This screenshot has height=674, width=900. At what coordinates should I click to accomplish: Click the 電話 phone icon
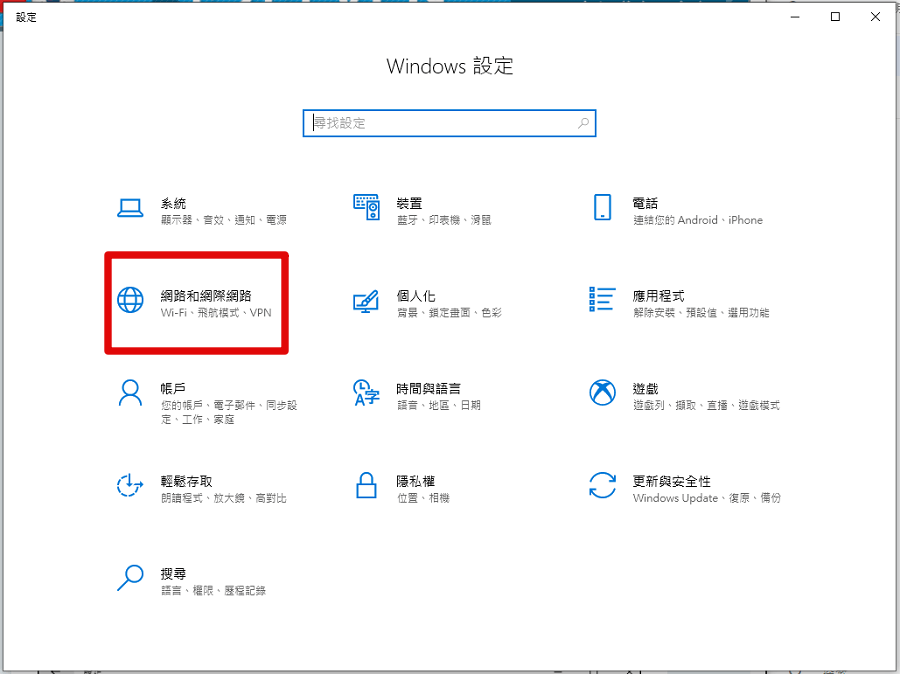tap(602, 207)
